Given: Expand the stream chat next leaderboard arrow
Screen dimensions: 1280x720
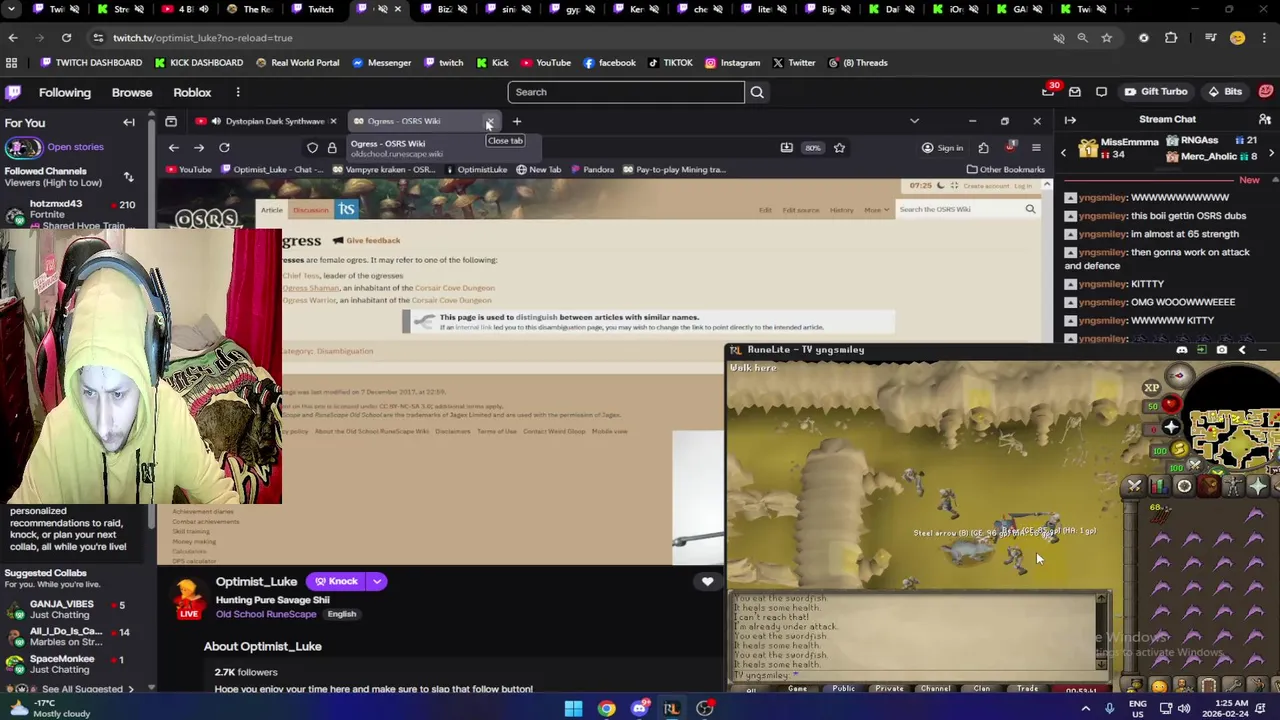Looking at the screenshot, I should (x=1271, y=153).
